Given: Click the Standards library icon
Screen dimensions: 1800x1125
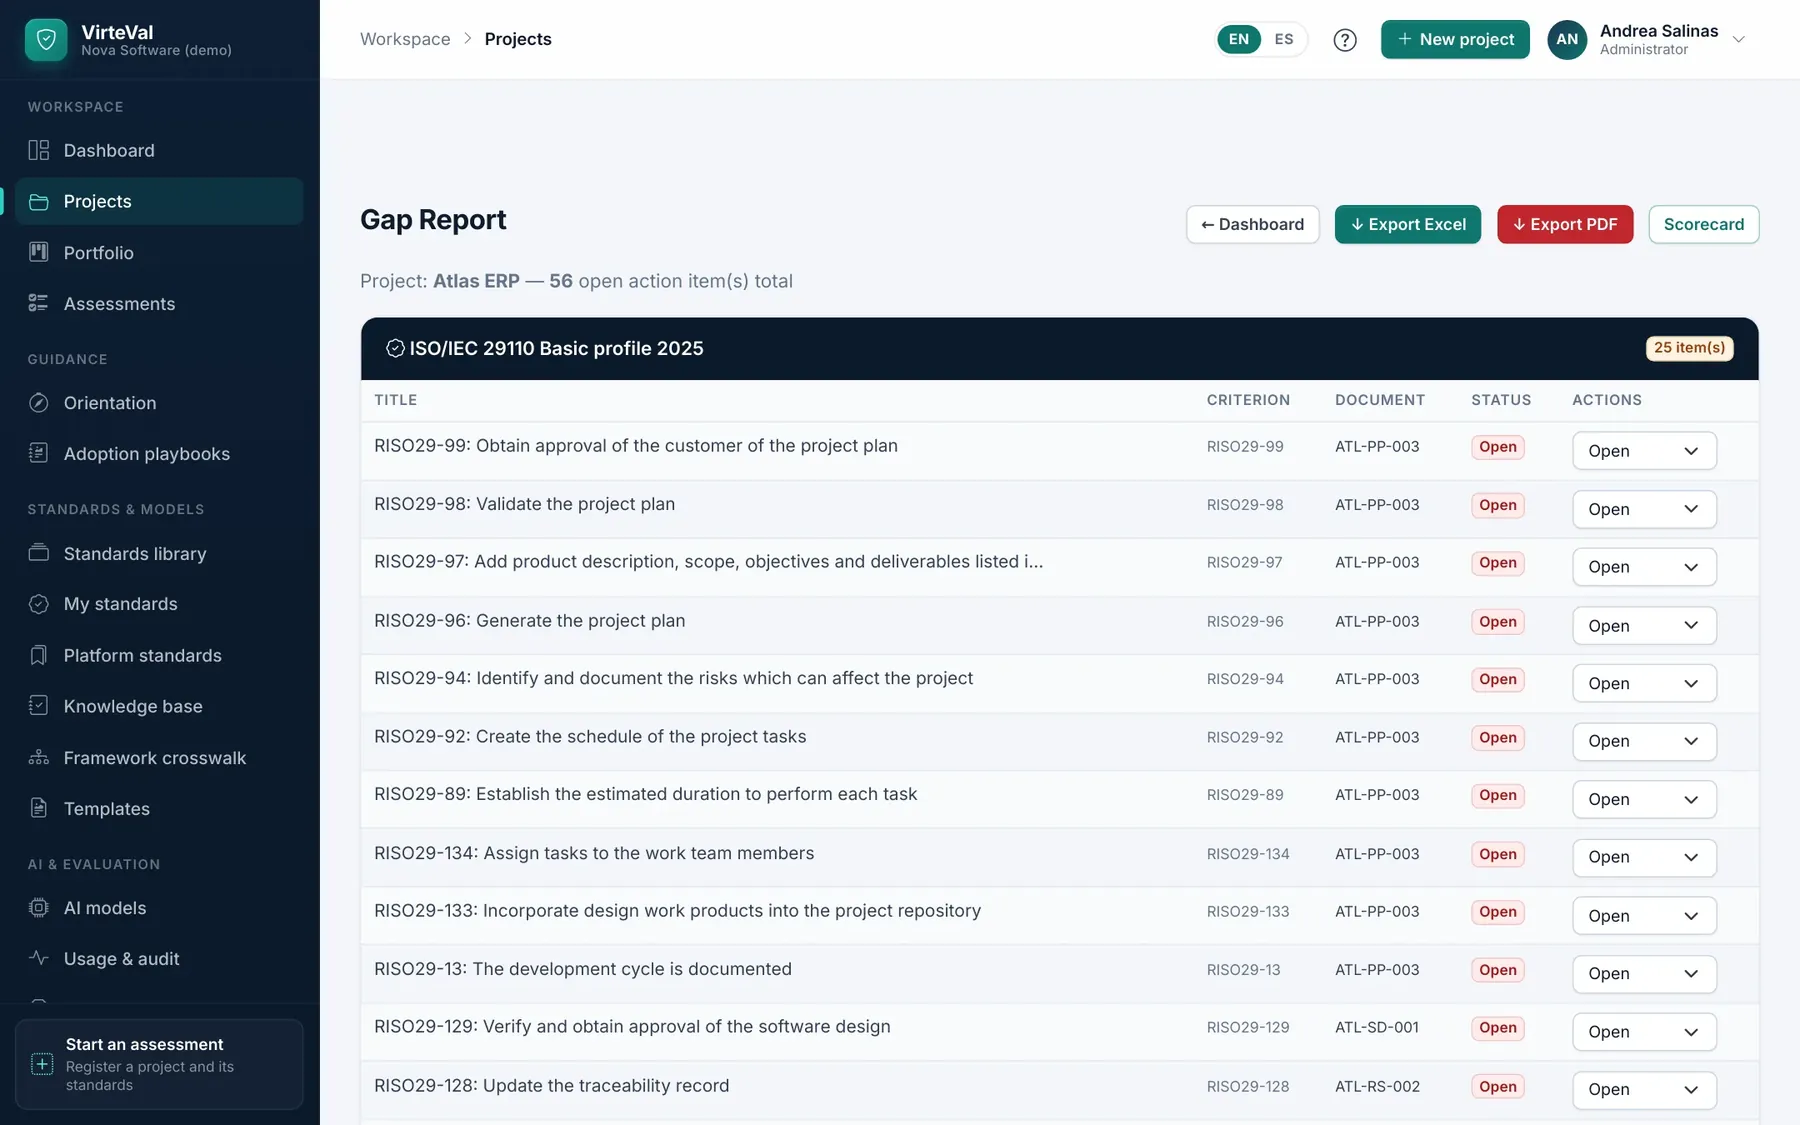Looking at the screenshot, I should click(x=39, y=553).
